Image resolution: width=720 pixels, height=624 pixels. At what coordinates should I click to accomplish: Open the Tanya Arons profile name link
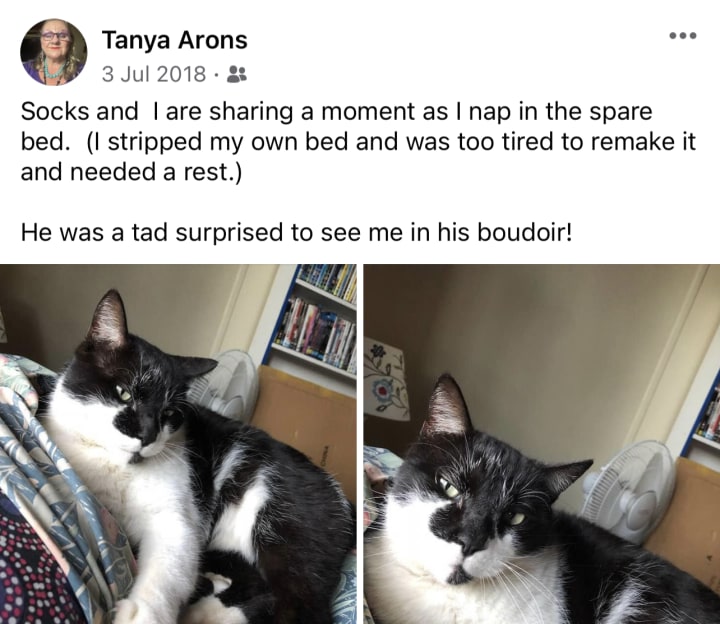click(174, 40)
